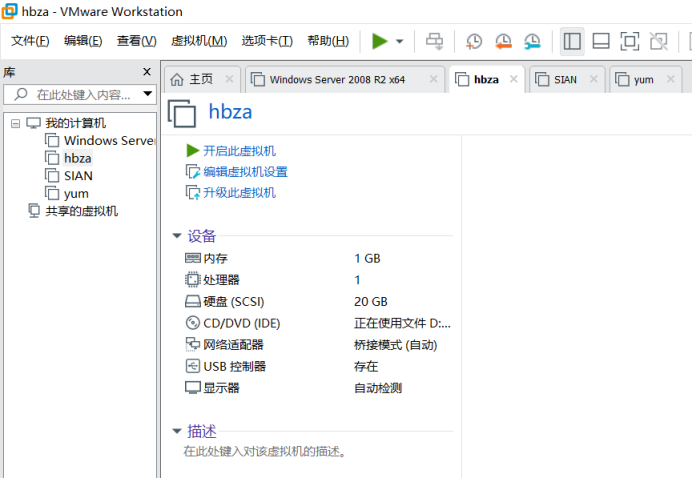Click the 显示器 display device icon
Screen dimensions: 693x479
click(193, 388)
